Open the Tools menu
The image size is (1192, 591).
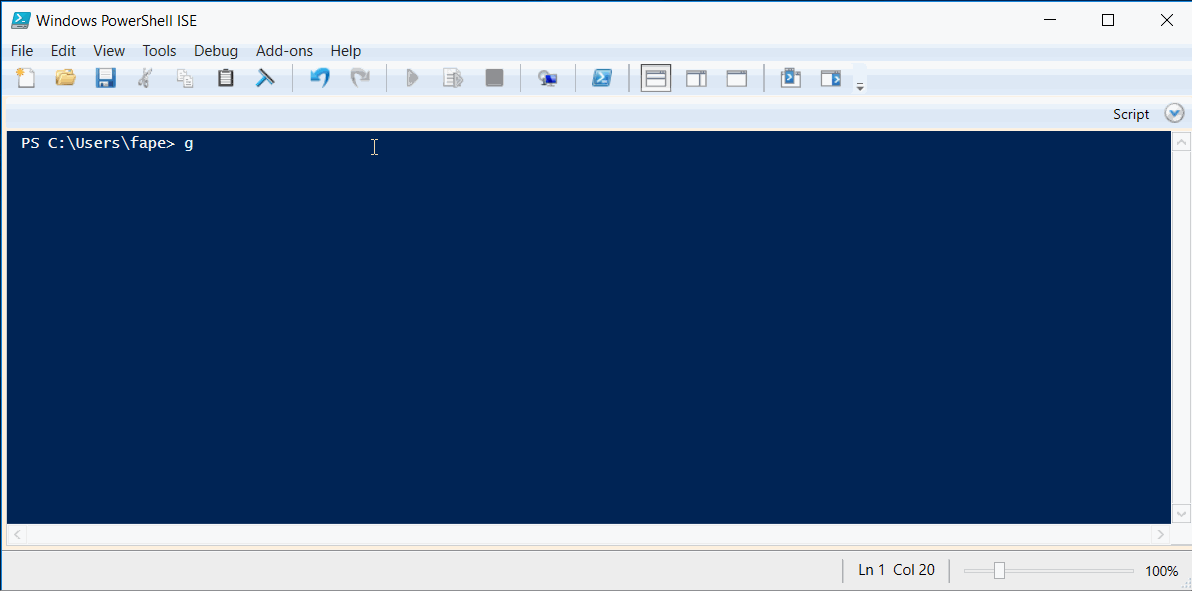(160, 51)
